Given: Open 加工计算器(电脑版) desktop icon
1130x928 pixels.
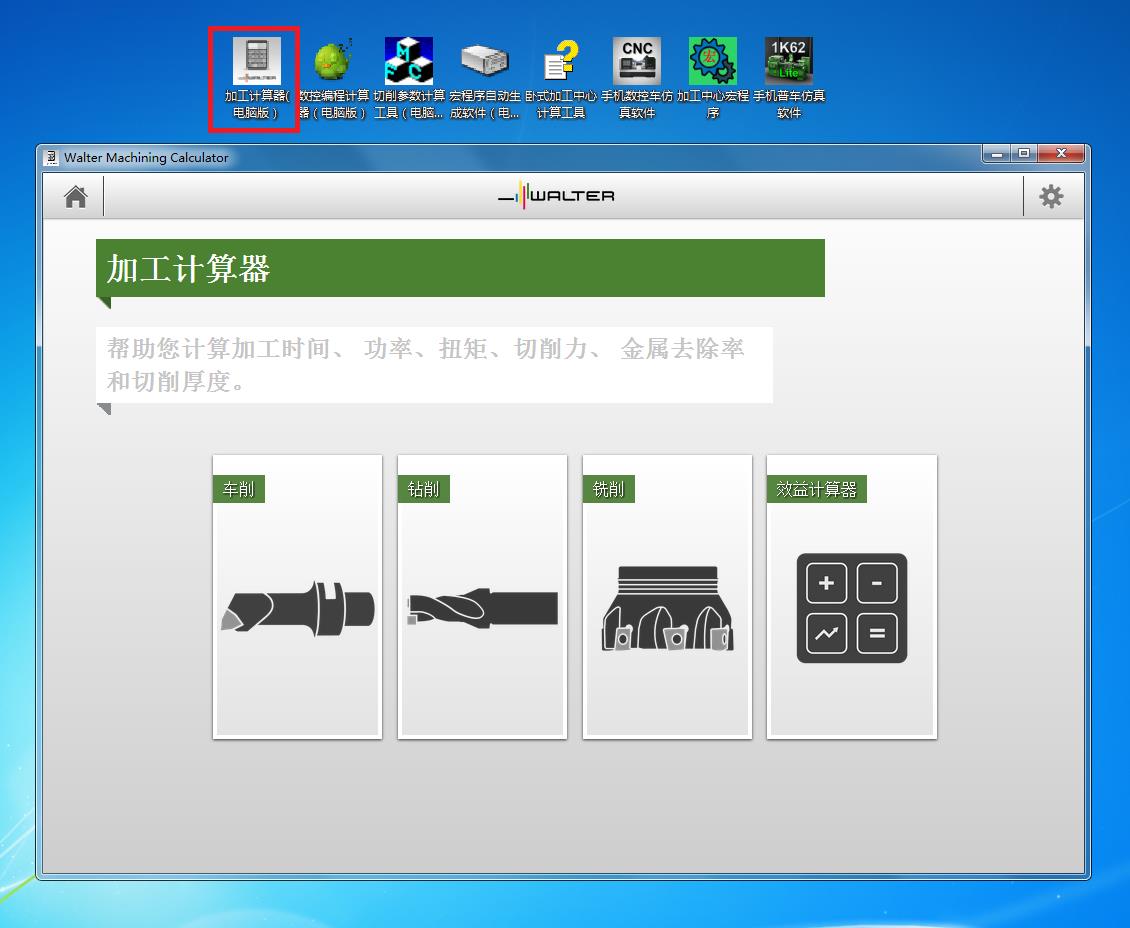Looking at the screenshot, I should pyautogui.click(x=256, y=62).
